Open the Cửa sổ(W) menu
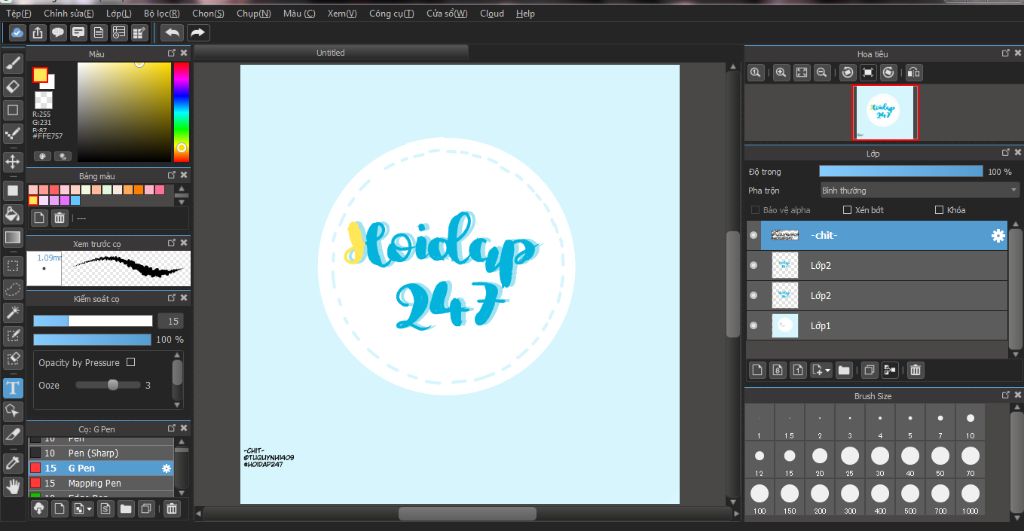The height and width of the screenshot is (531, 1024). click(447, 13)
